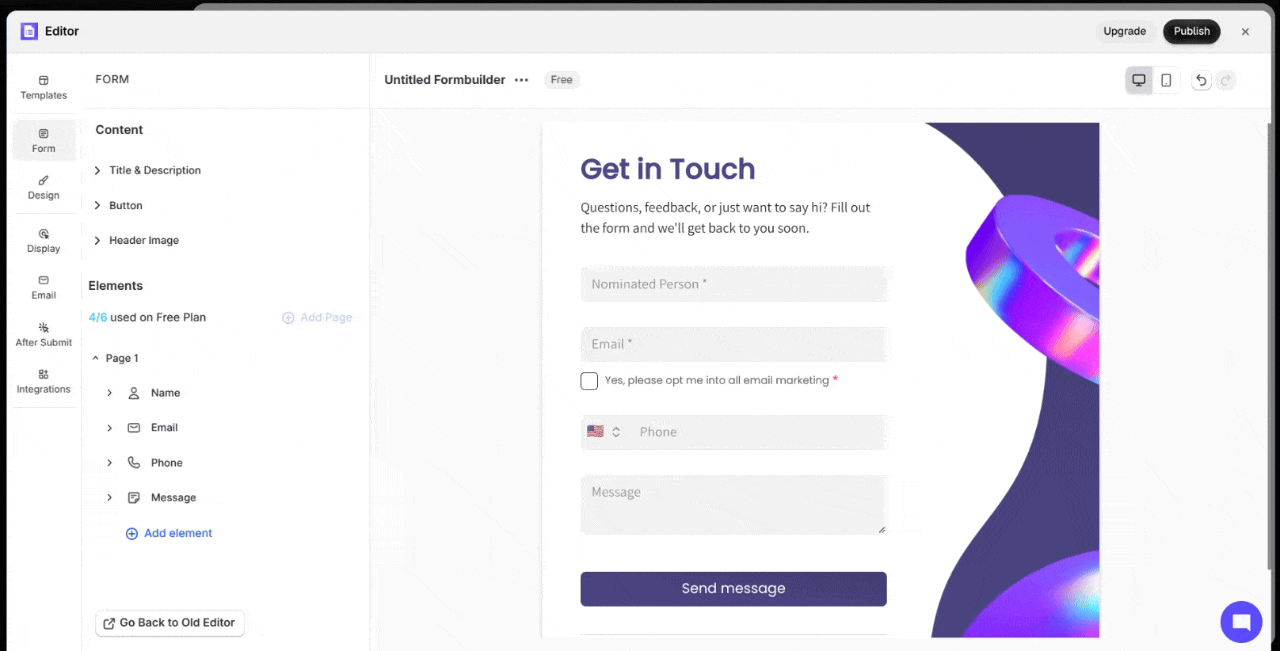Expand the Button content section
Screen dimensions: 1280x651
118,206
